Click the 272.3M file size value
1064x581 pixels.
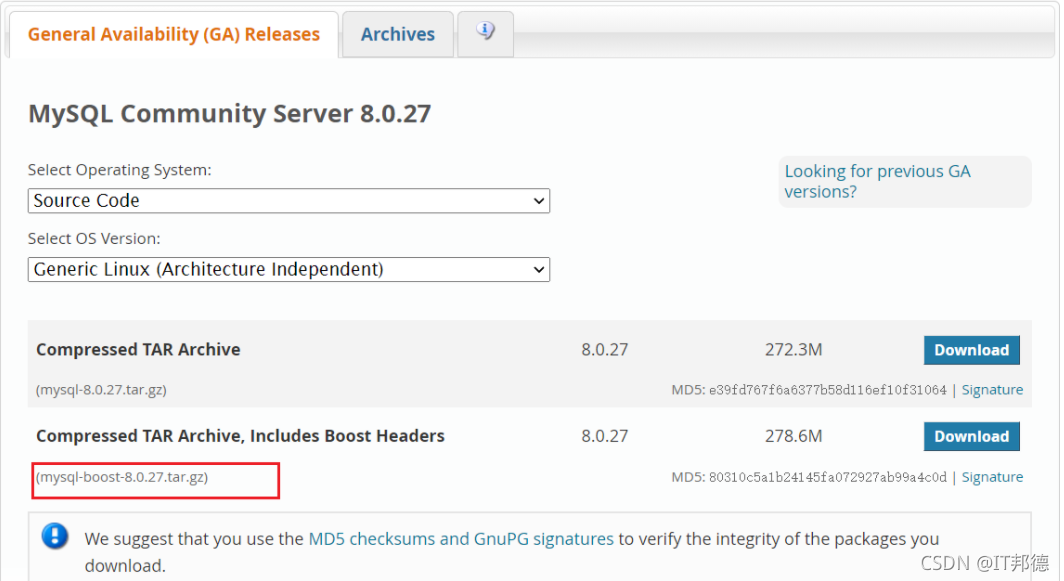(x=793, y=350)
